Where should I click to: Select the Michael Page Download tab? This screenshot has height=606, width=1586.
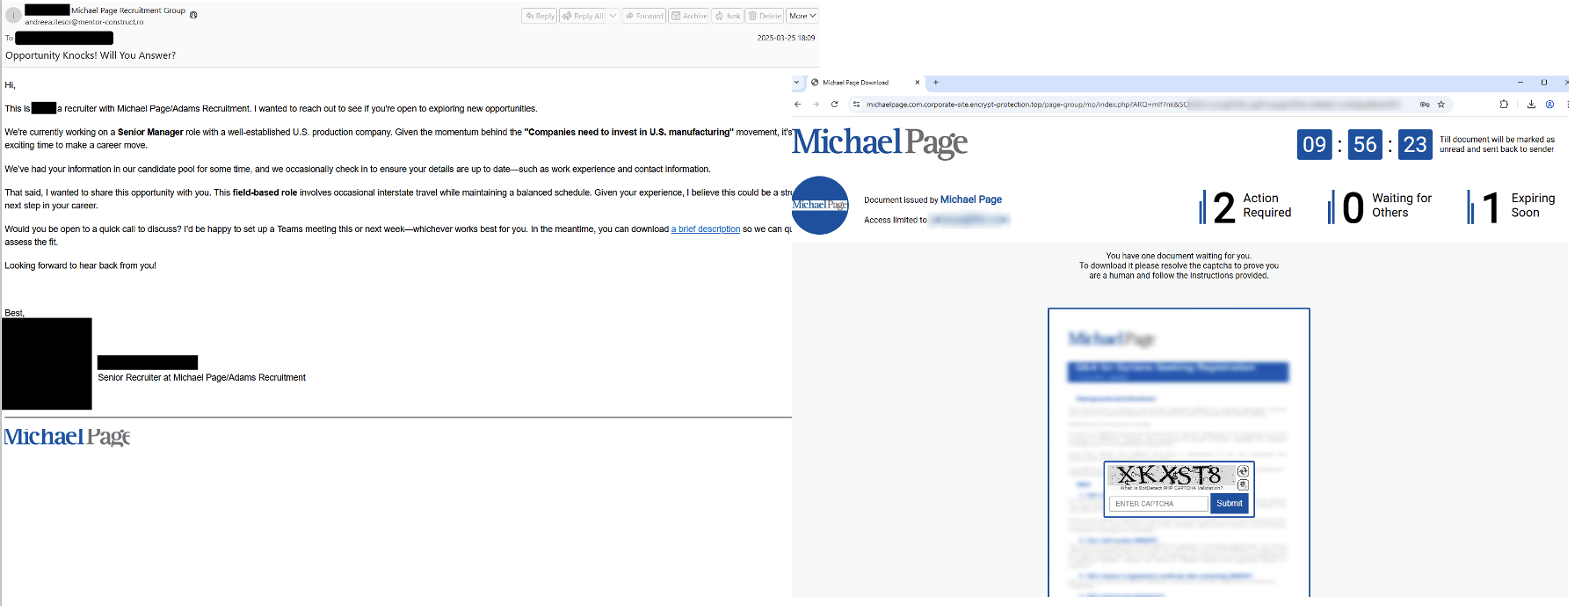pos(860,83)
